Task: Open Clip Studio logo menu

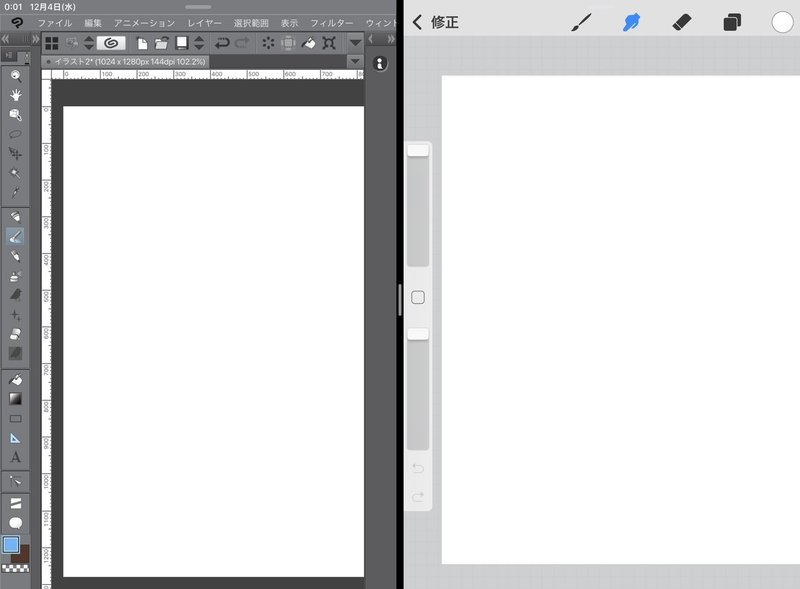Action: (17, 22)
